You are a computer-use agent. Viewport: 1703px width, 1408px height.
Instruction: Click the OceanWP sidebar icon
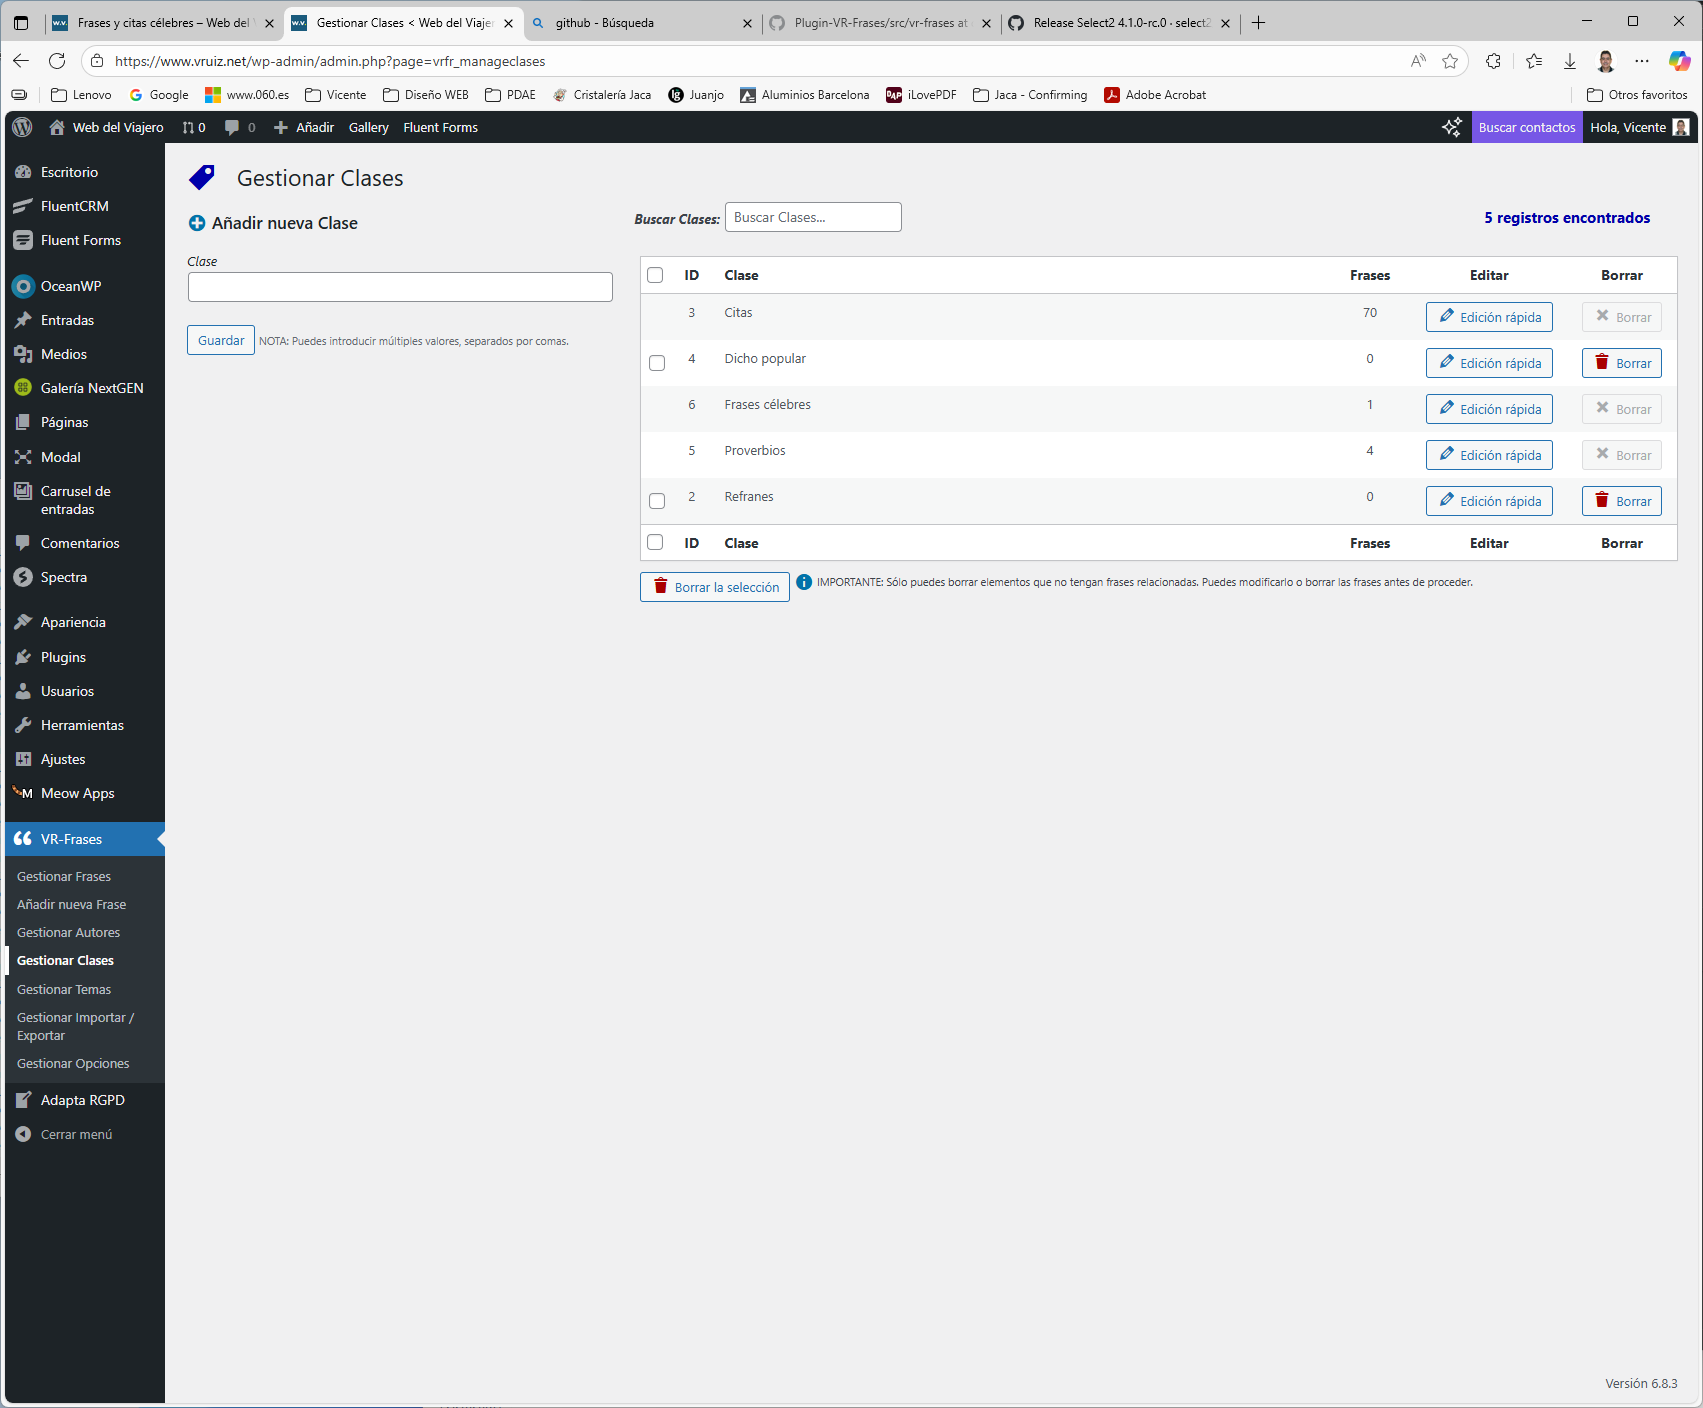click(22, 286)
